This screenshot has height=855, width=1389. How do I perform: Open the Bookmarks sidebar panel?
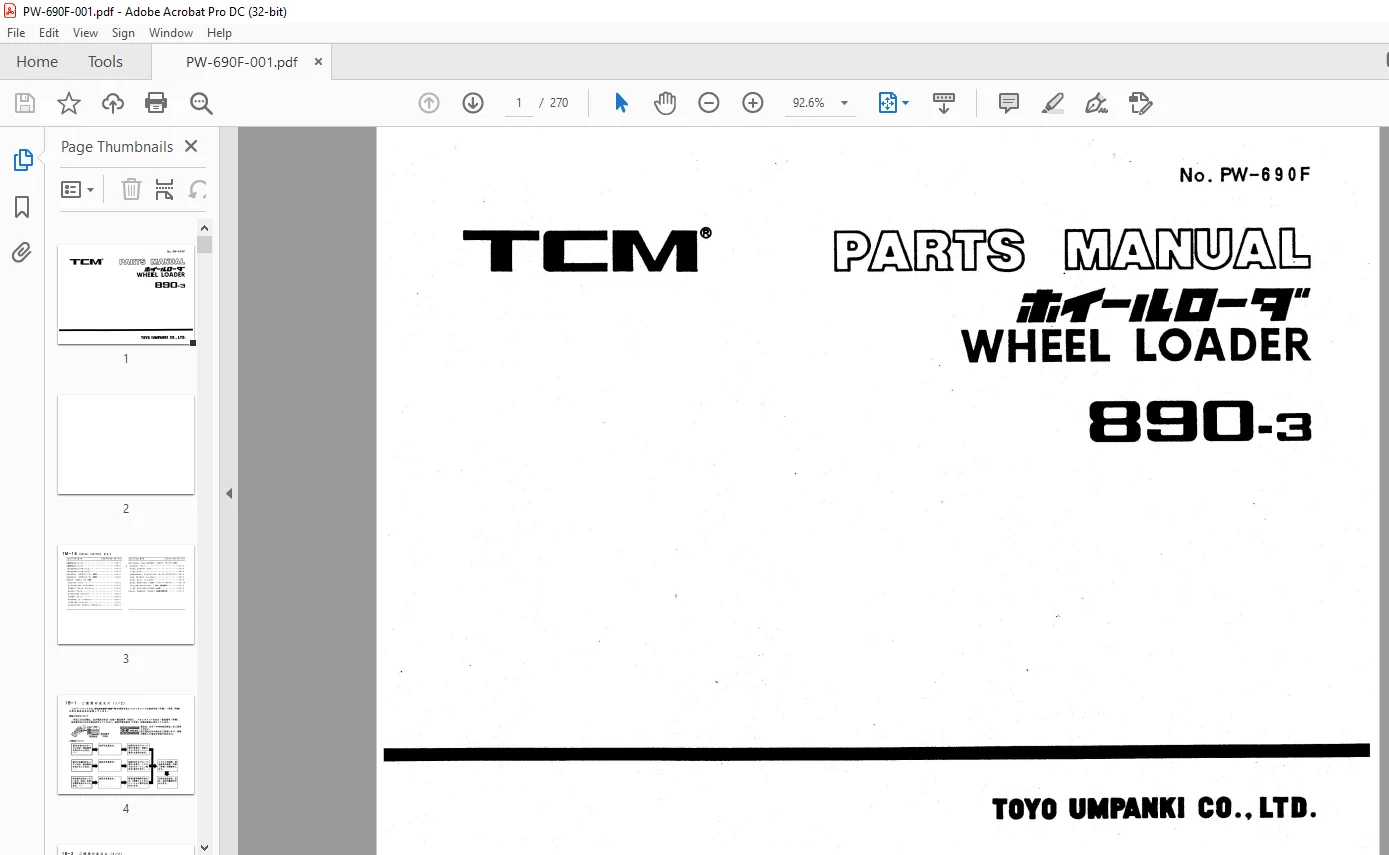coord(22,207)
